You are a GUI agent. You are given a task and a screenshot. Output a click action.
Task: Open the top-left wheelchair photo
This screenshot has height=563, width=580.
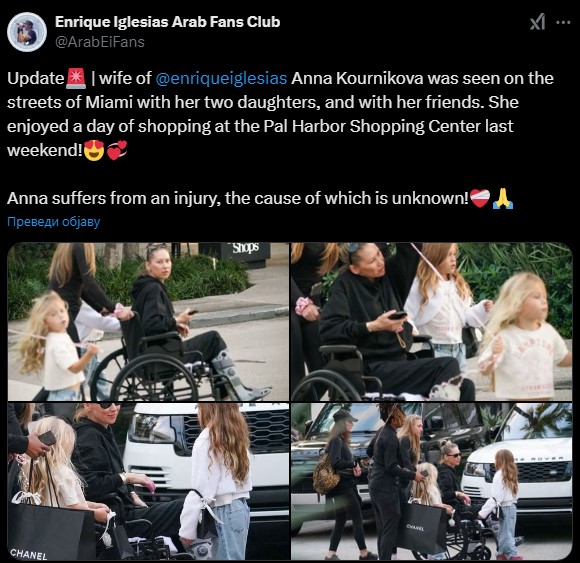pos(148,321)
